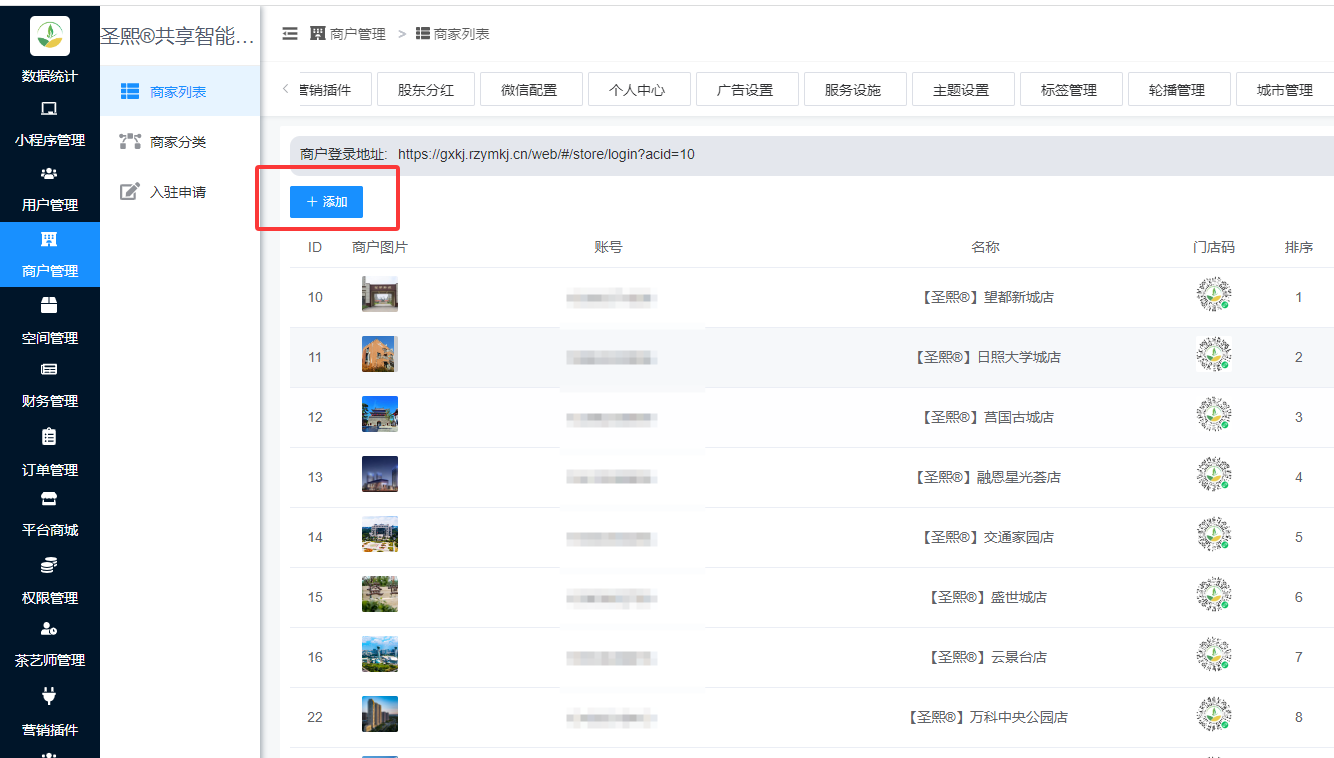Open the store QR code for 万科中央公园店
Screen dimensions: 1334x758
[1214, 714]
